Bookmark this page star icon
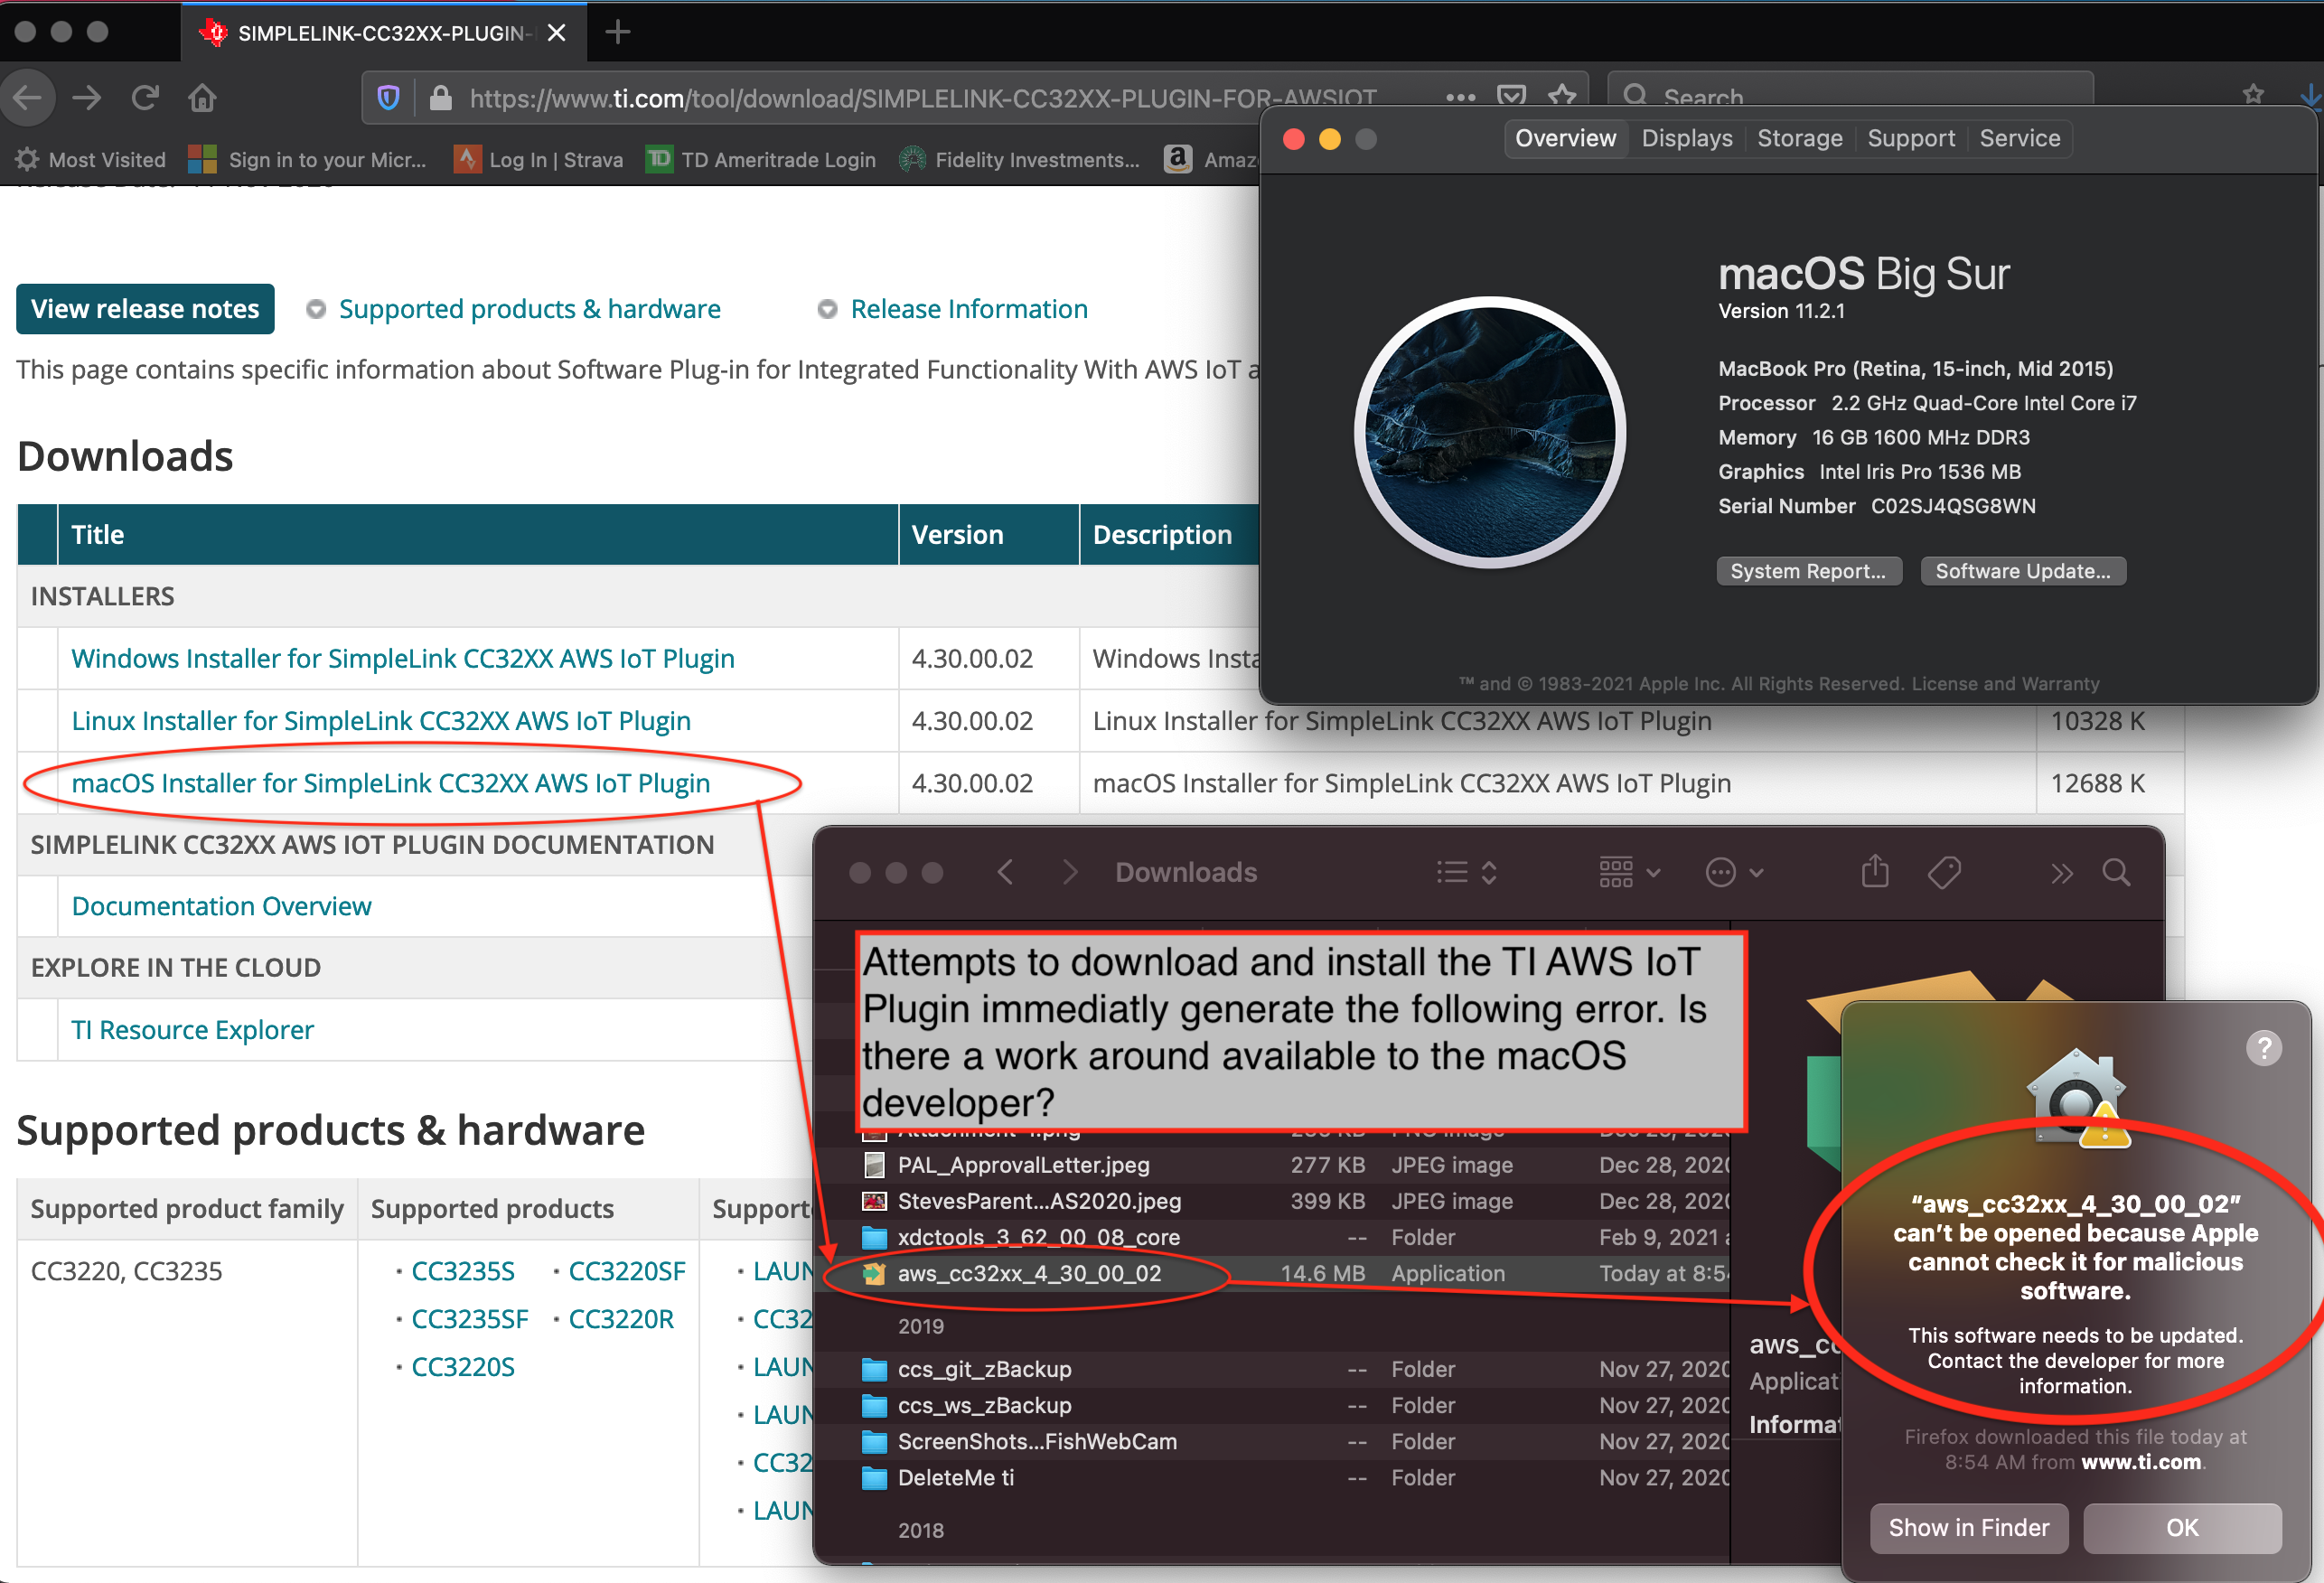This screenshot has width=2324, height=1583. coord(1561,97)
